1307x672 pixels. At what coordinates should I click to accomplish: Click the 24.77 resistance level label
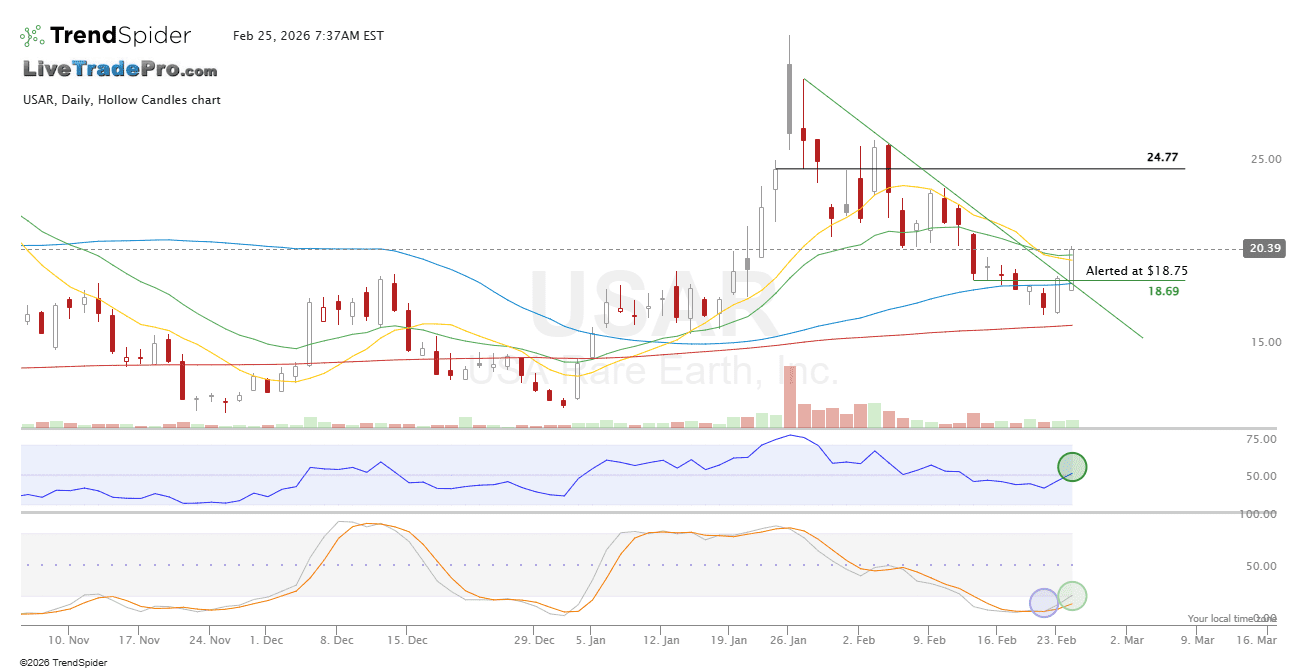[x=1162, y=158]
